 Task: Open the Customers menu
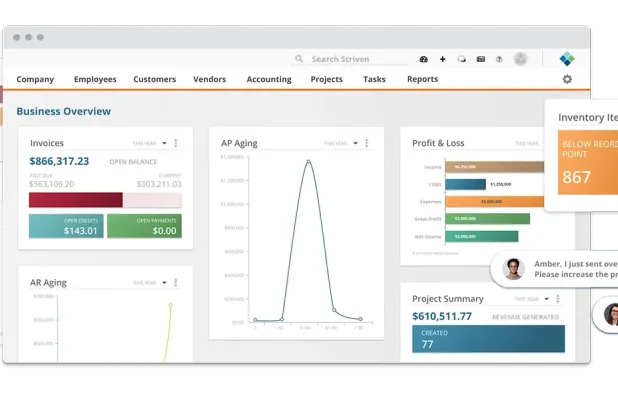click(x=154, y=79)
